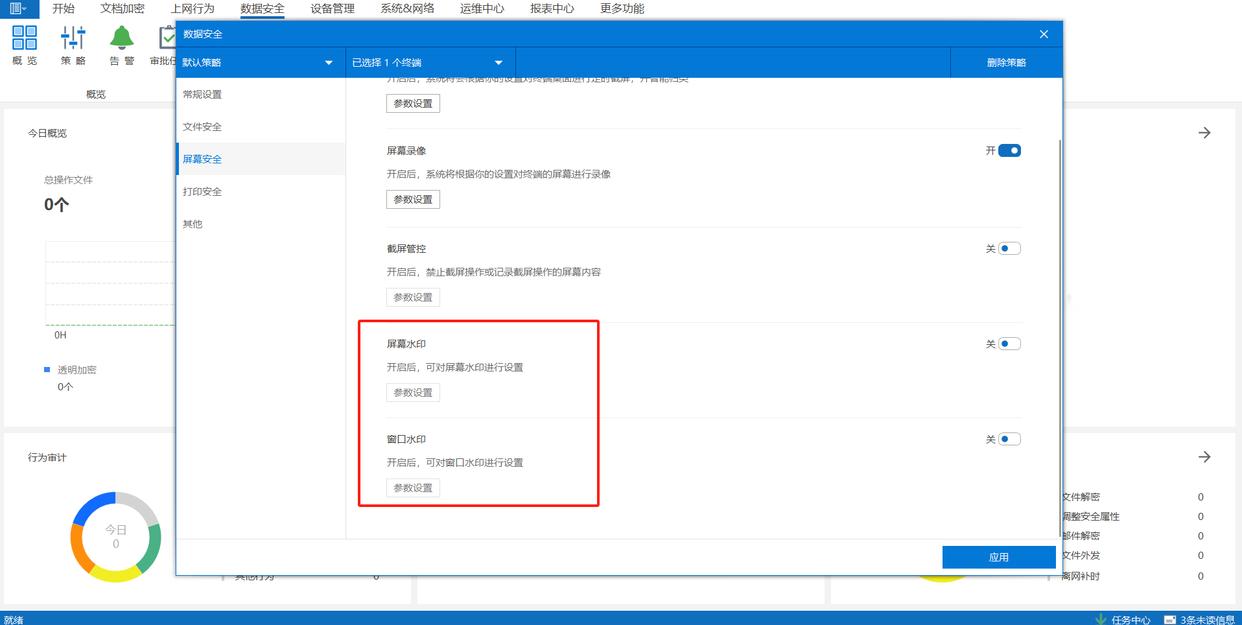
Task: Enable the 截屏管控 toggle
Action: [x=1009, y=249]
